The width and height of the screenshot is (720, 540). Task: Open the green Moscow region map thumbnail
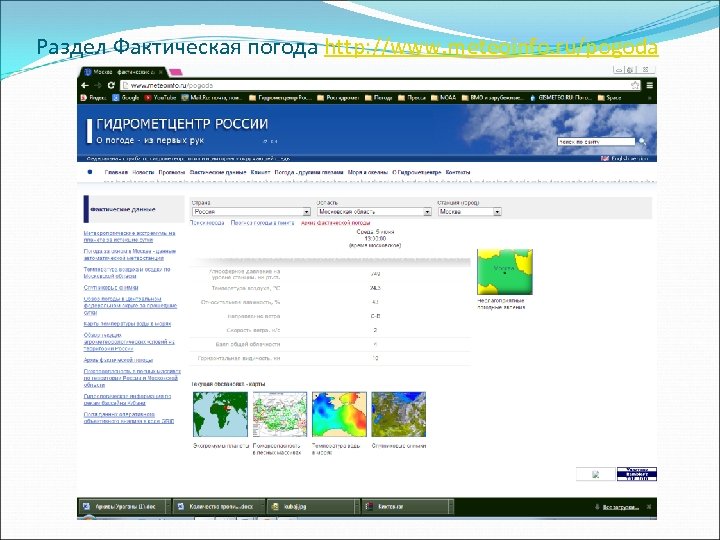pos(505,272)
